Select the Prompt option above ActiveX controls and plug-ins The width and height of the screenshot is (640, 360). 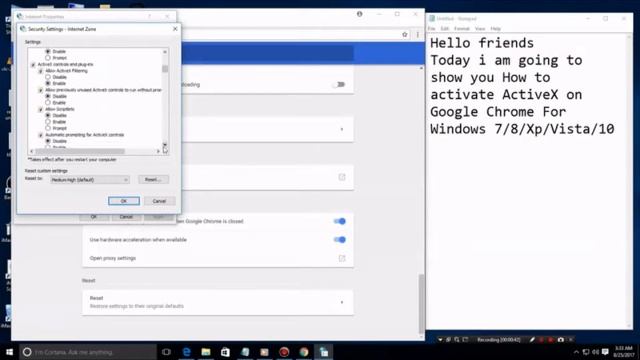(x=48, y=58)
